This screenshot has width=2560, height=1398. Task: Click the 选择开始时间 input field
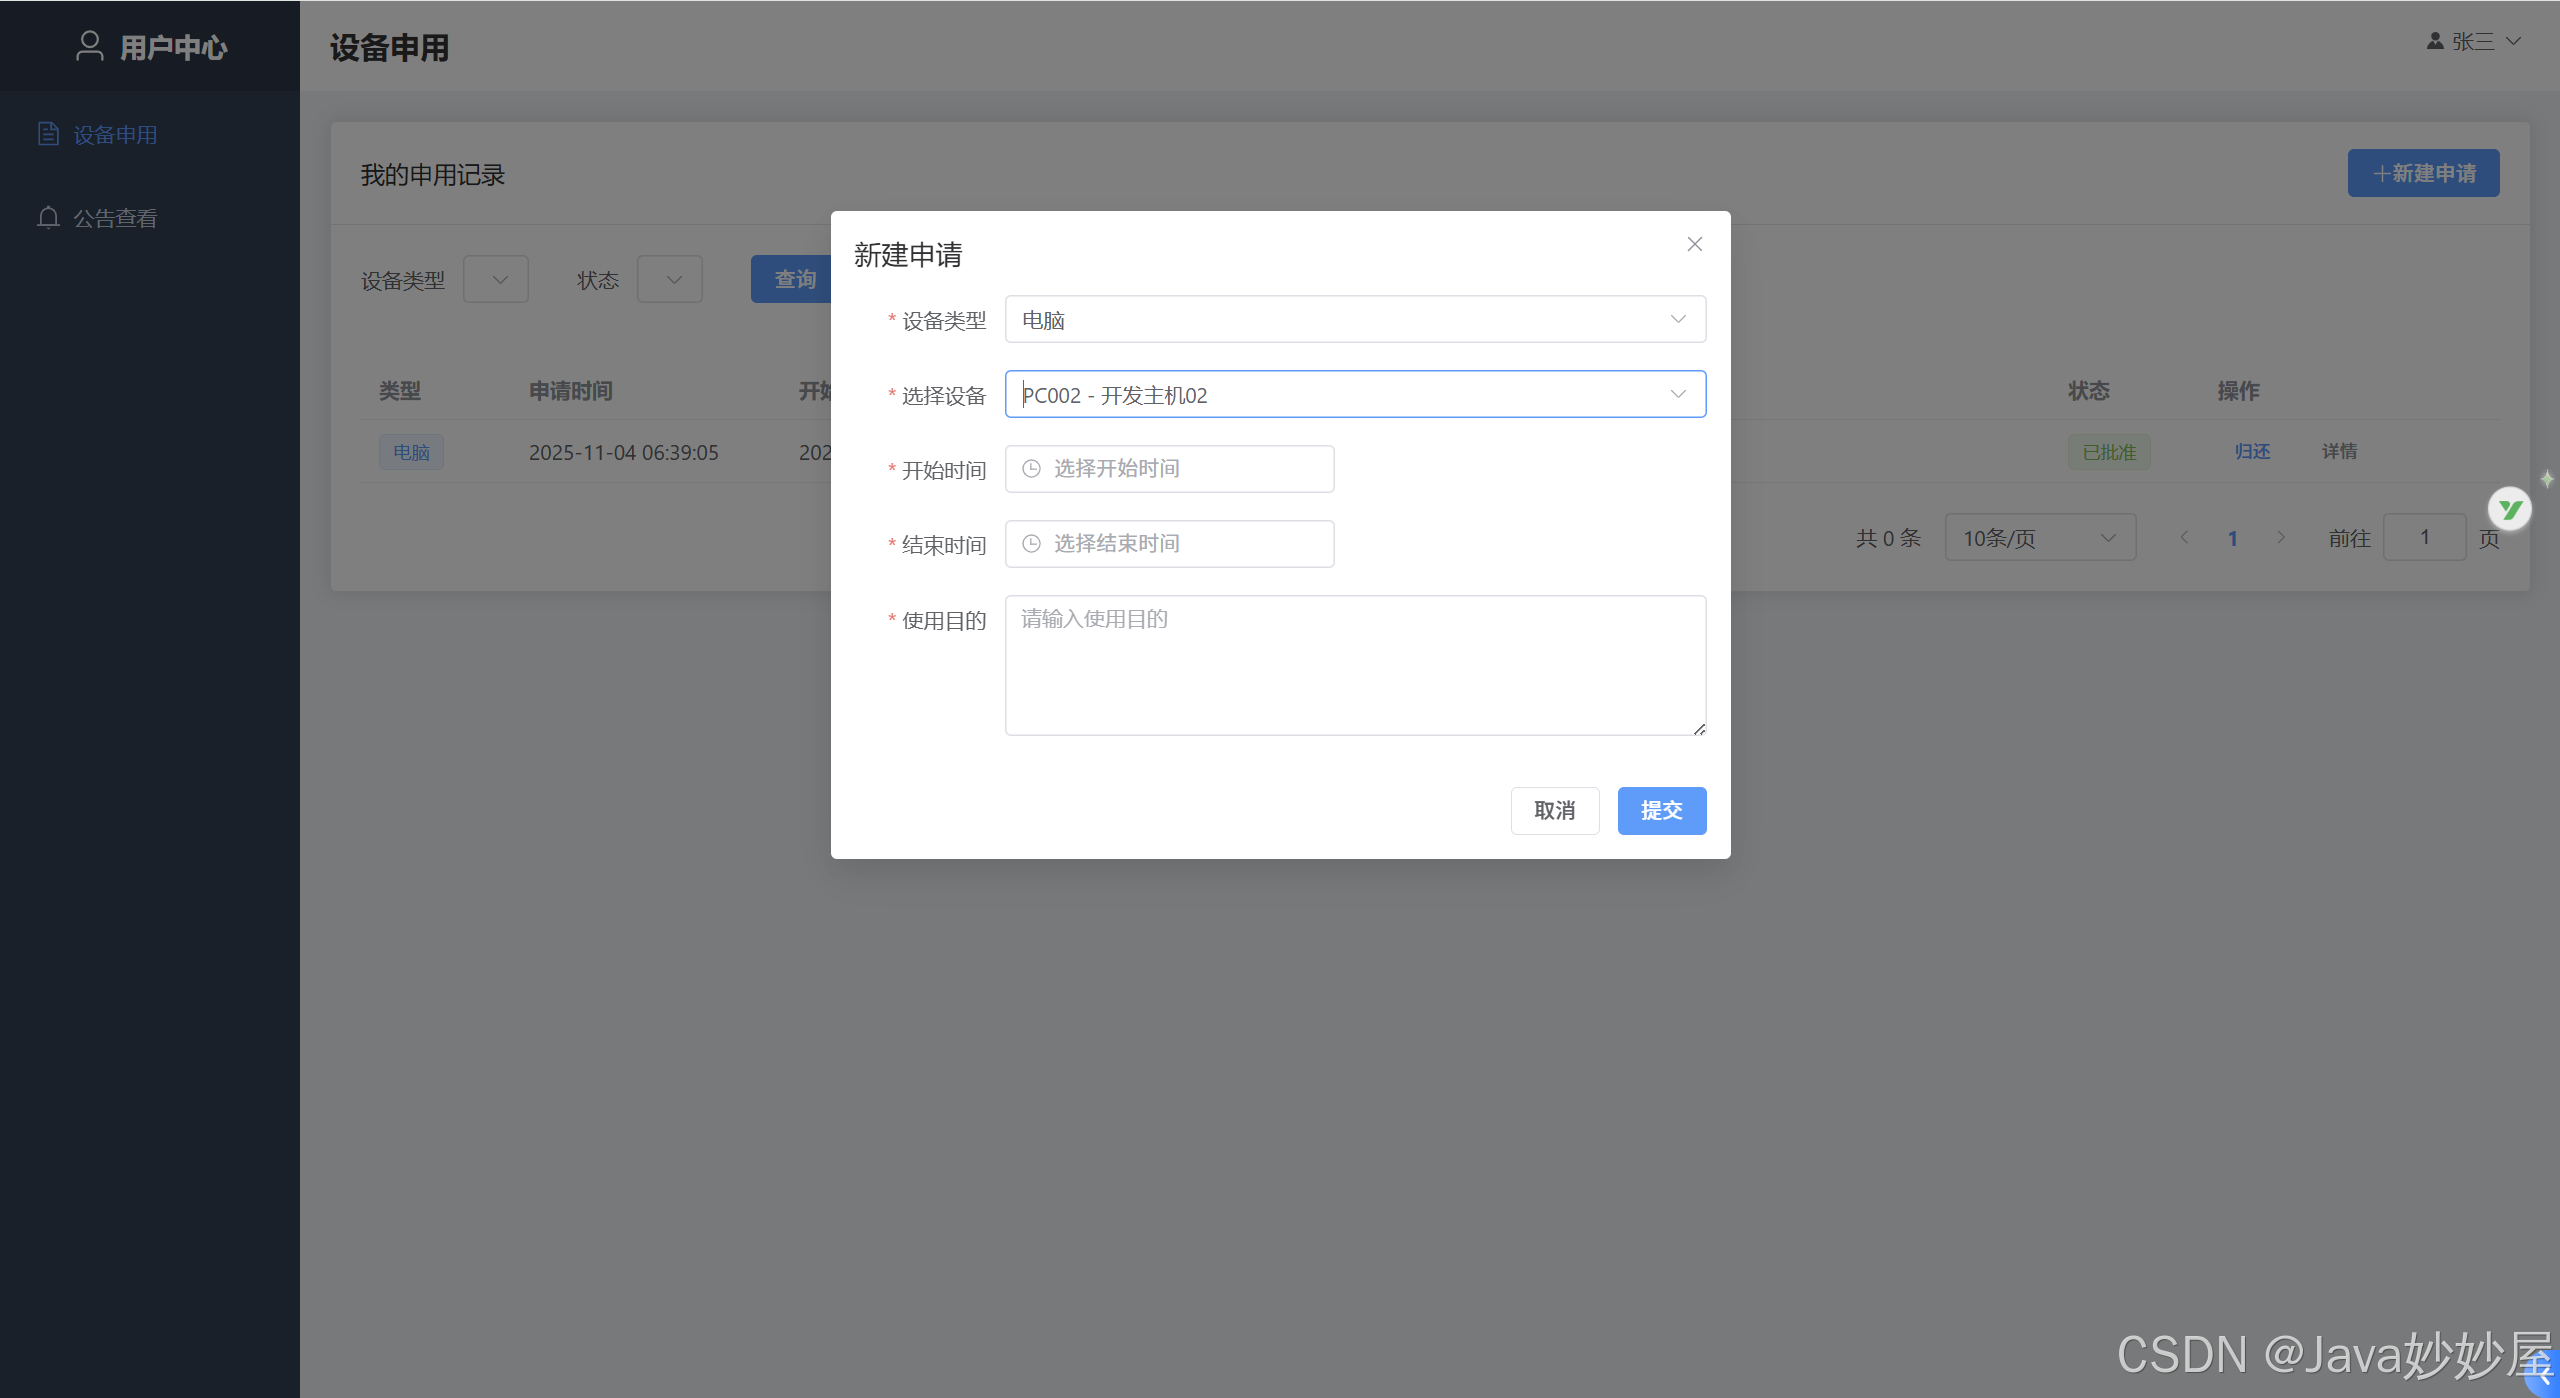(1169, 469)
